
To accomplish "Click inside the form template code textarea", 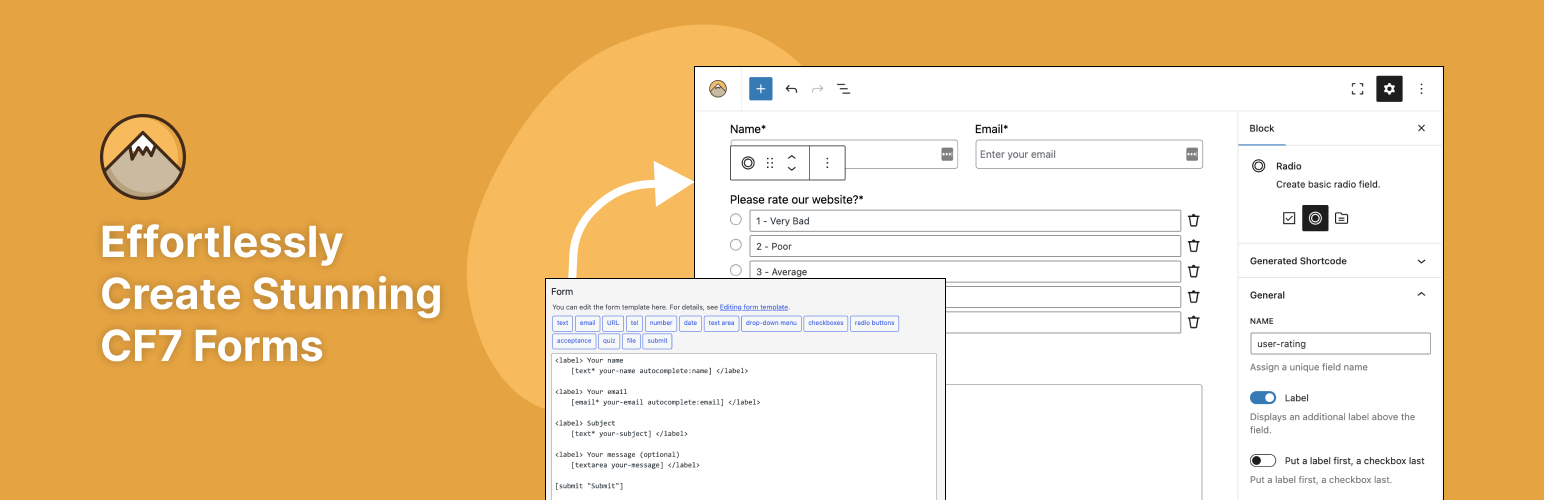I will coord(744,426).
